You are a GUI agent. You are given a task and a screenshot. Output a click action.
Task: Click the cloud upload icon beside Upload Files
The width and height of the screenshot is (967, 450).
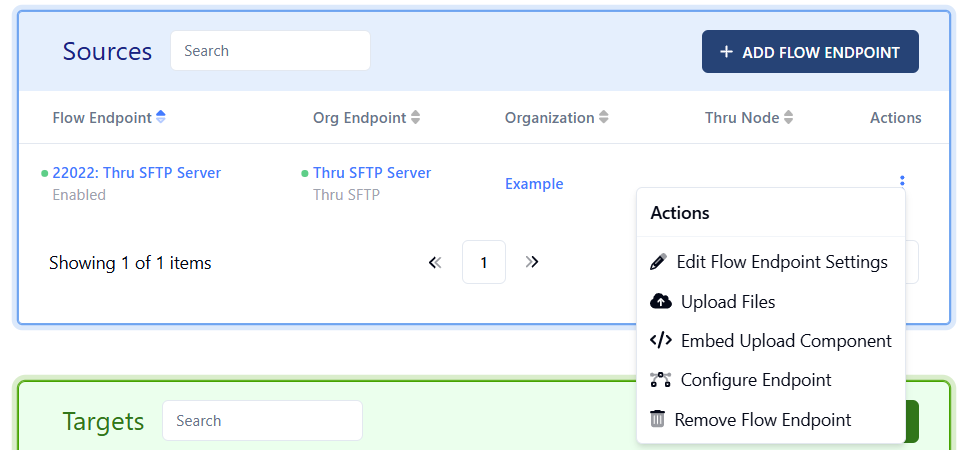click(660, 301)
